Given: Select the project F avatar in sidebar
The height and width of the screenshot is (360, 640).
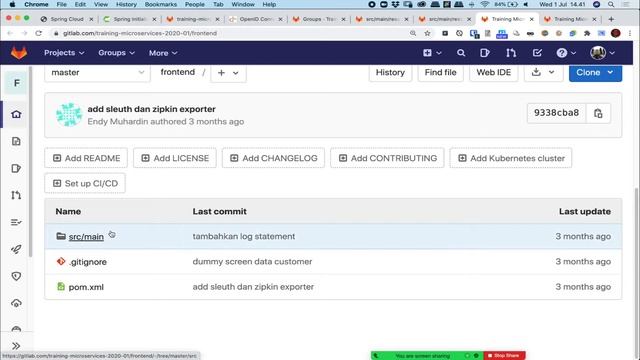Looking at the screenshot, I should (16, 83).
